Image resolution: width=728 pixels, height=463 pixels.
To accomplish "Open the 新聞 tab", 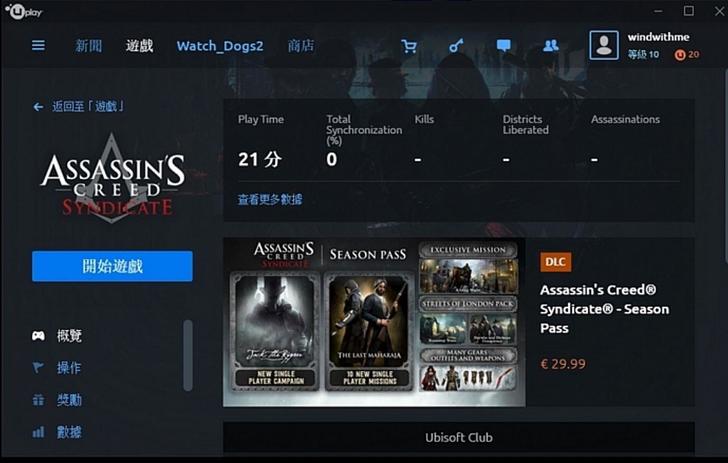I will (88, 46).
